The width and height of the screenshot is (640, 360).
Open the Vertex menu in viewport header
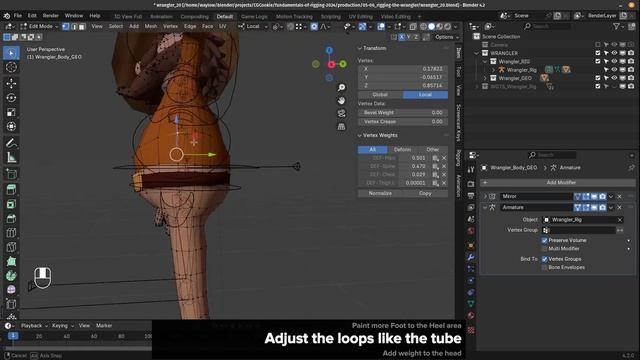tap(170, 27)
